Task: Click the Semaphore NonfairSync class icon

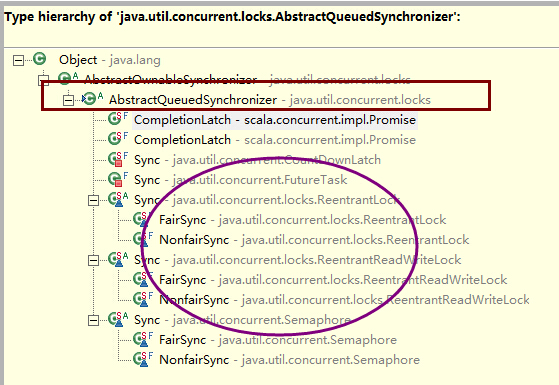Action: point(140,359)
